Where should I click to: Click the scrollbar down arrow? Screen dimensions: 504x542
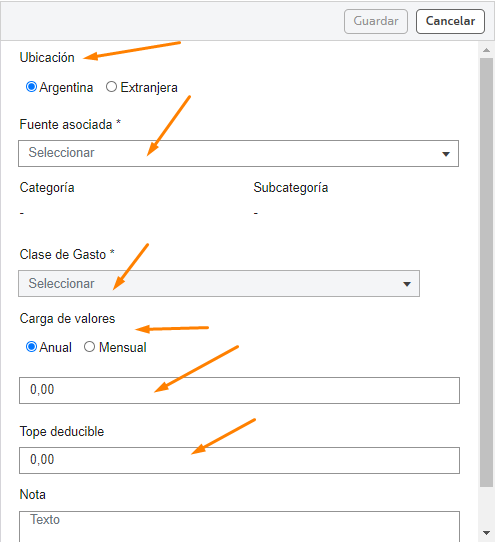click(486, 533)
